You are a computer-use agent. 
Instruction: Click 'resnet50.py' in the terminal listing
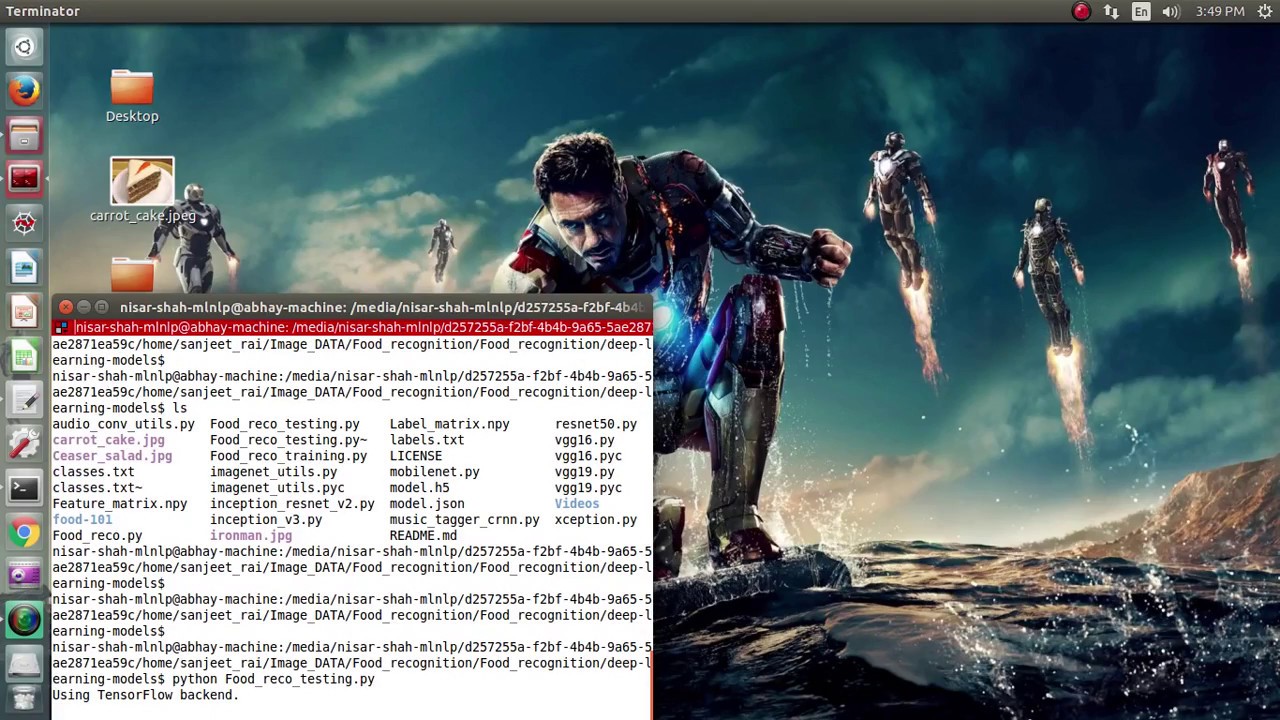tap(596, 424)
